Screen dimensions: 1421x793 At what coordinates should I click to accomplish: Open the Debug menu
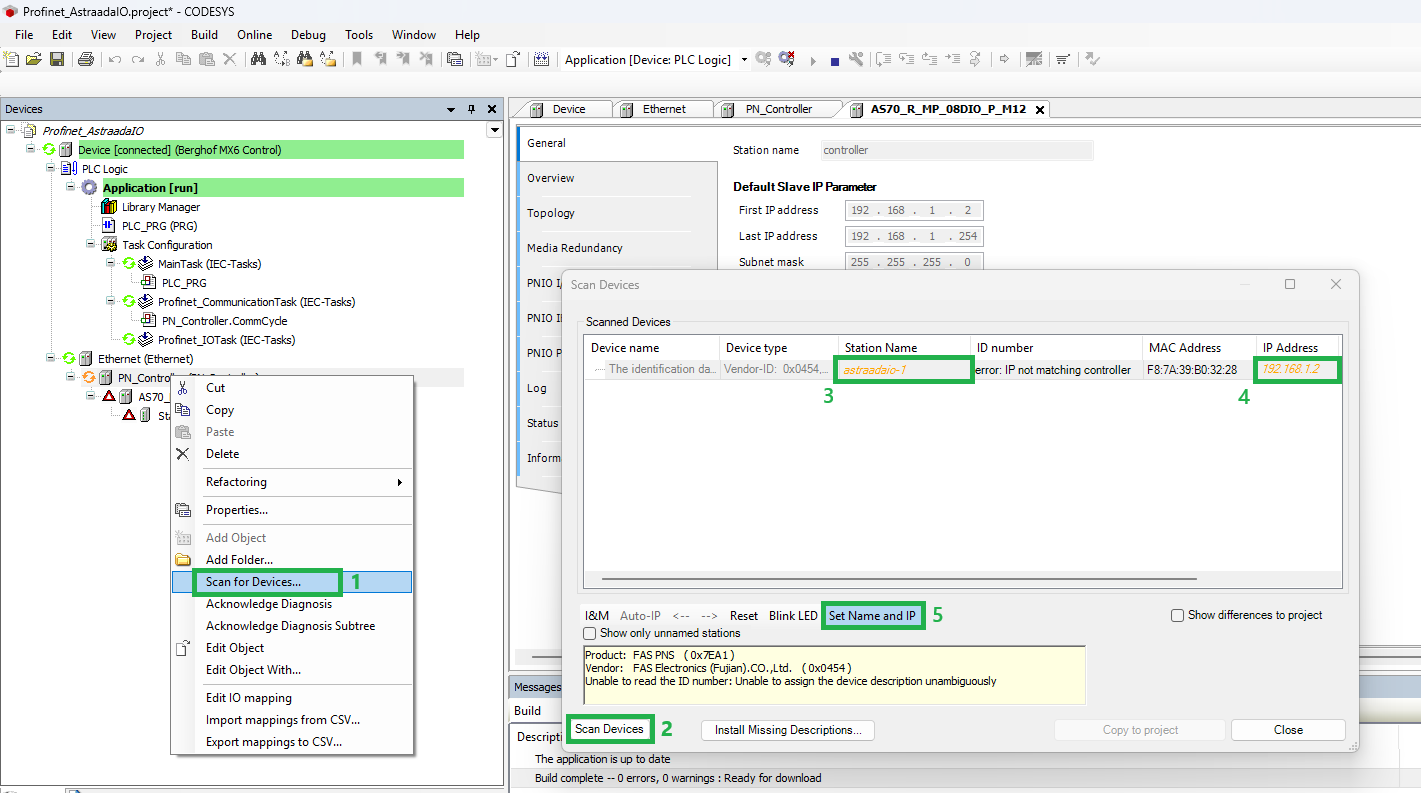pyautogui.click(x=308, y=35)
